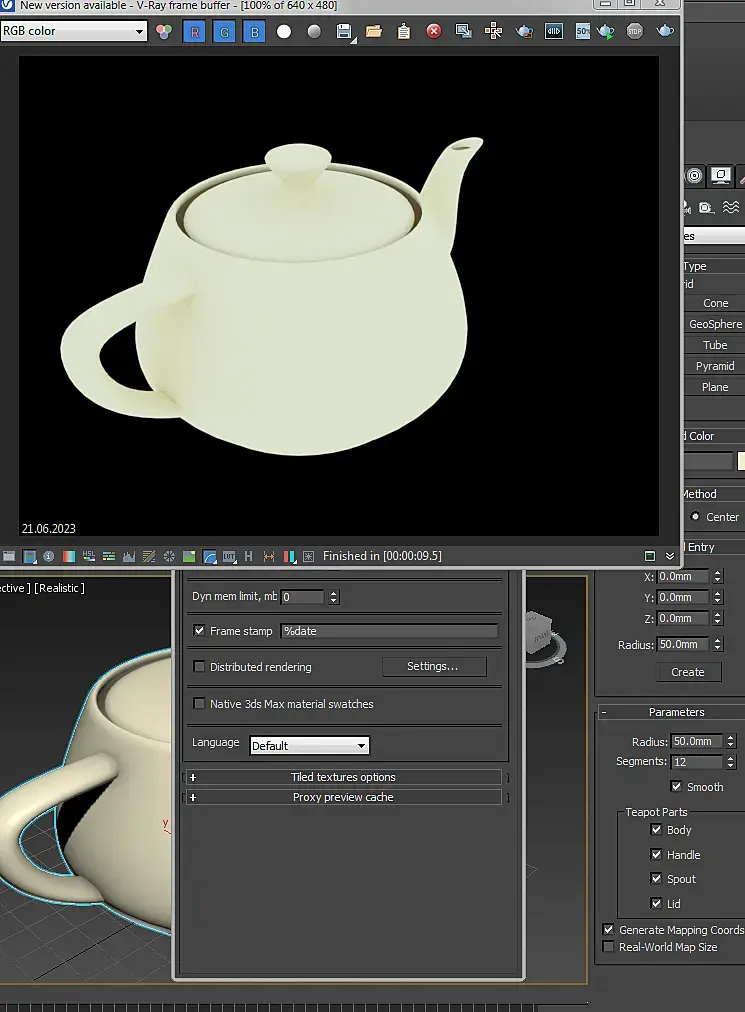The width and height of the screenshot is (745, 1012).
Task: Select the Center creation method radio button
Action: (695, 517)
